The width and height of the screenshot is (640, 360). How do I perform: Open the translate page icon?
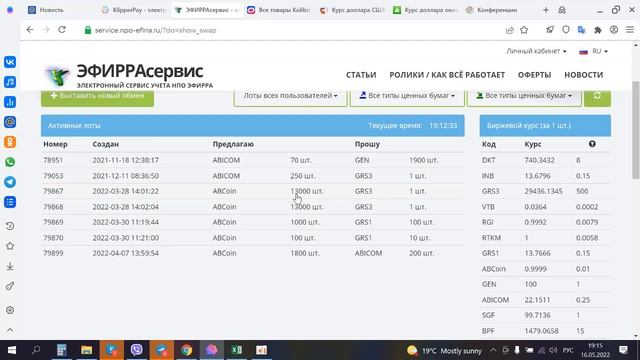pos(582,30)
